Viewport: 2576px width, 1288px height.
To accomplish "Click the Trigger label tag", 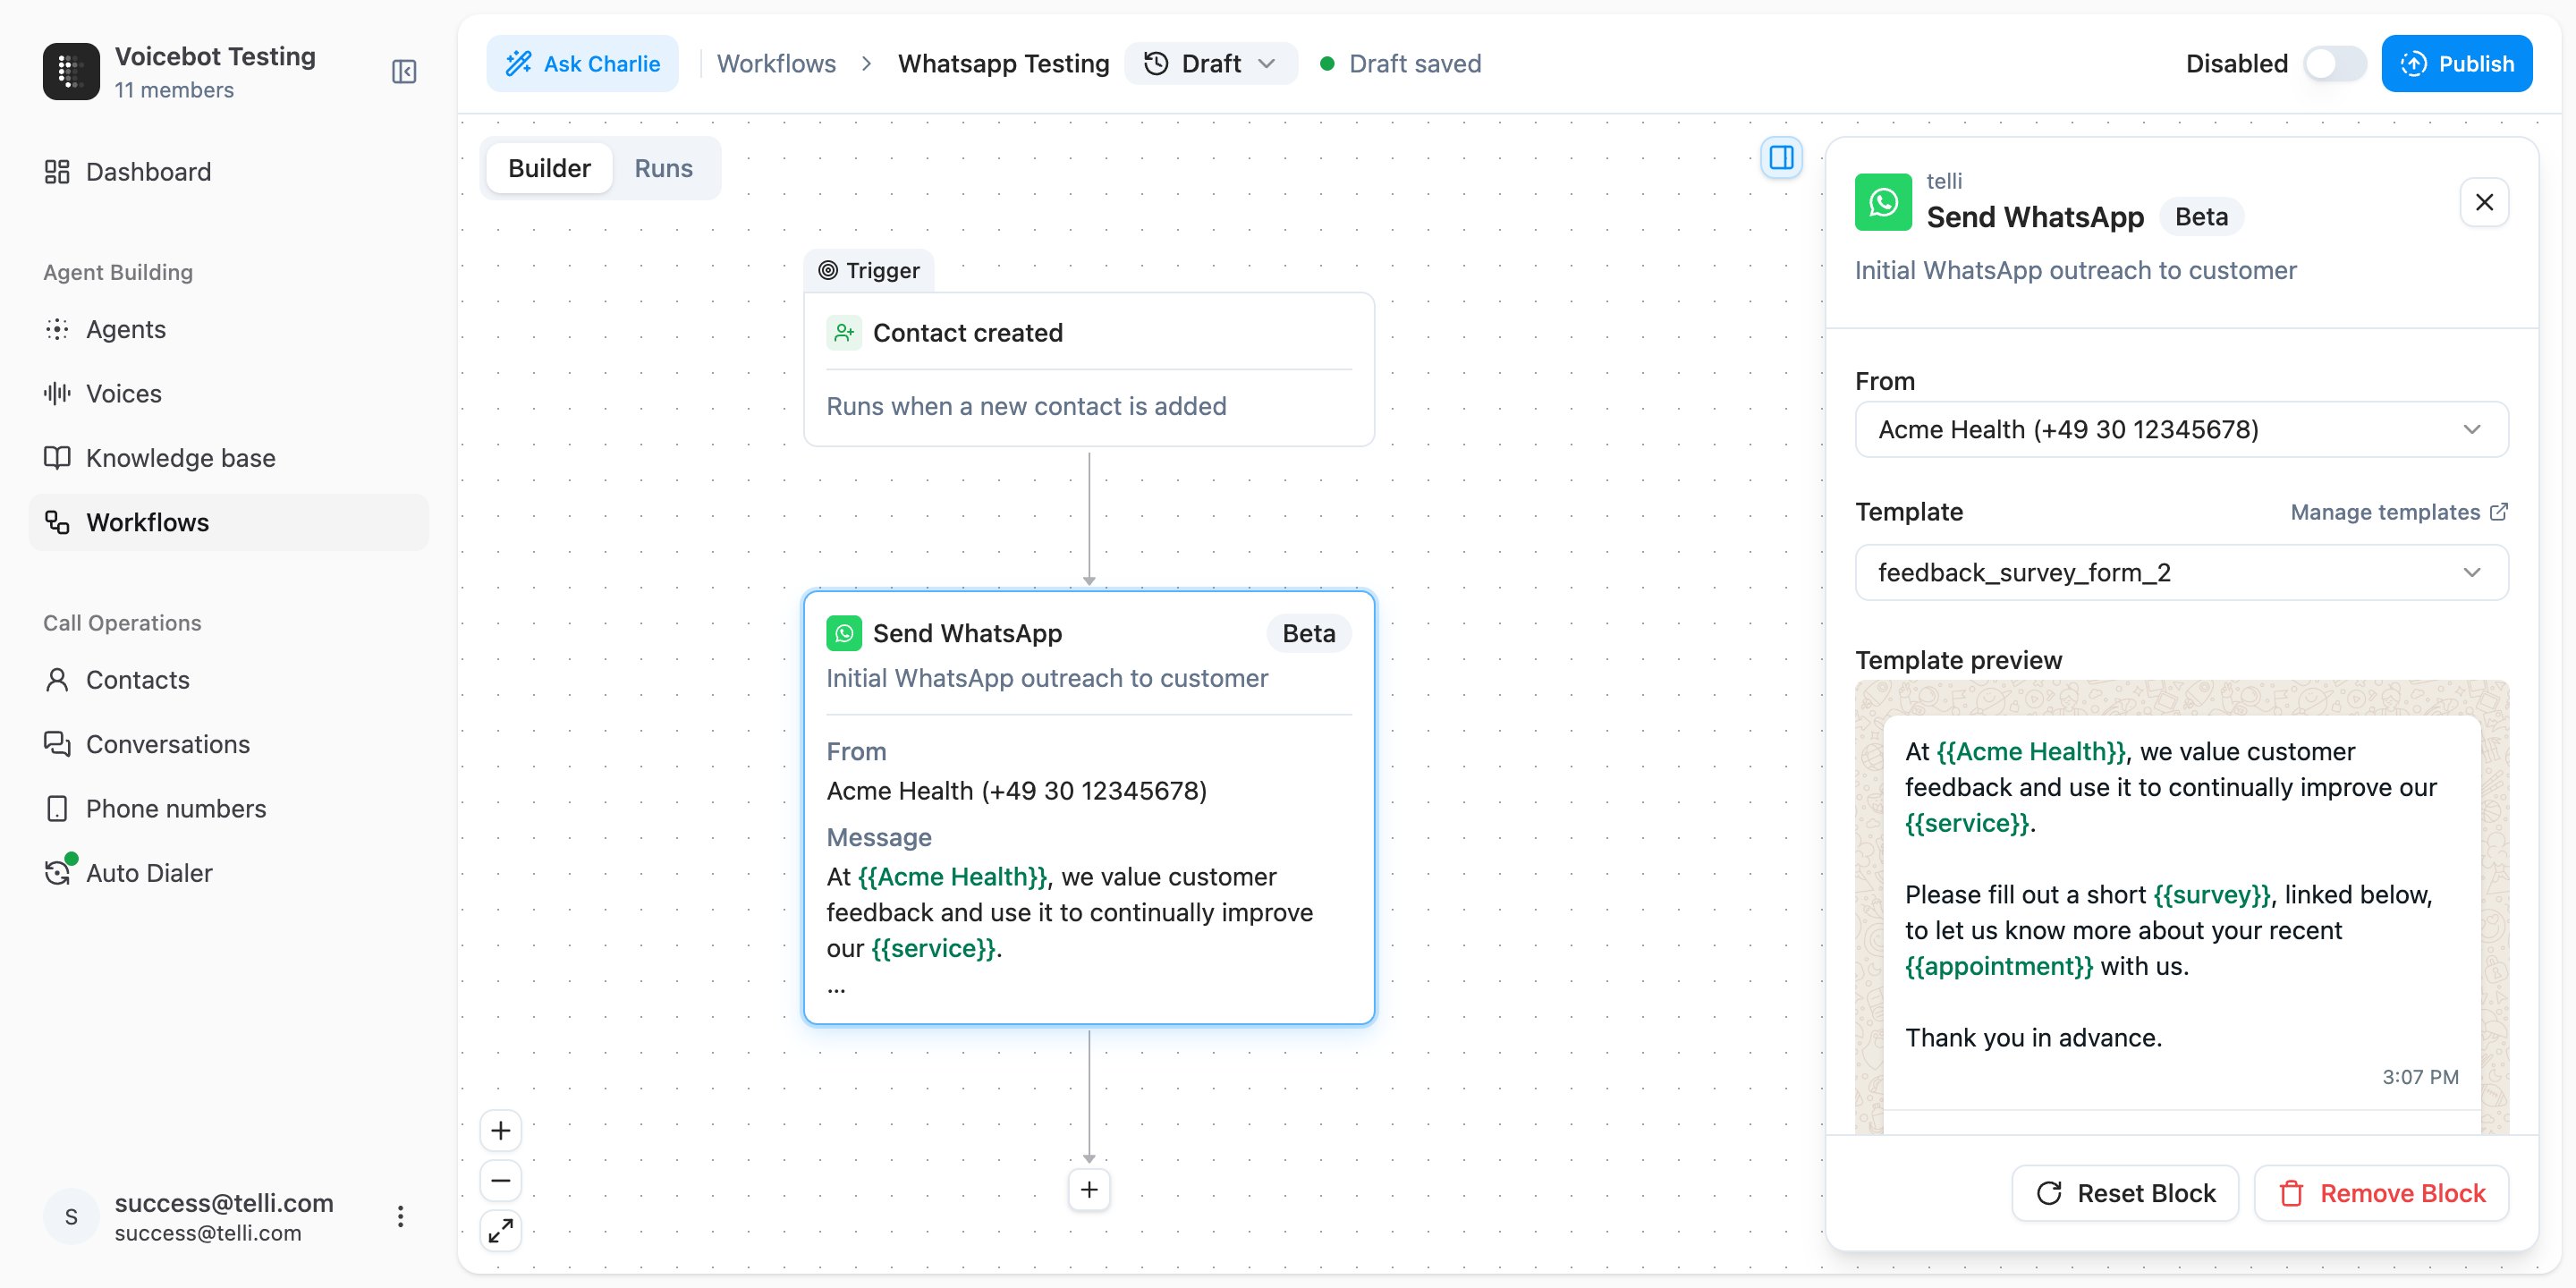I will [868, 270].
